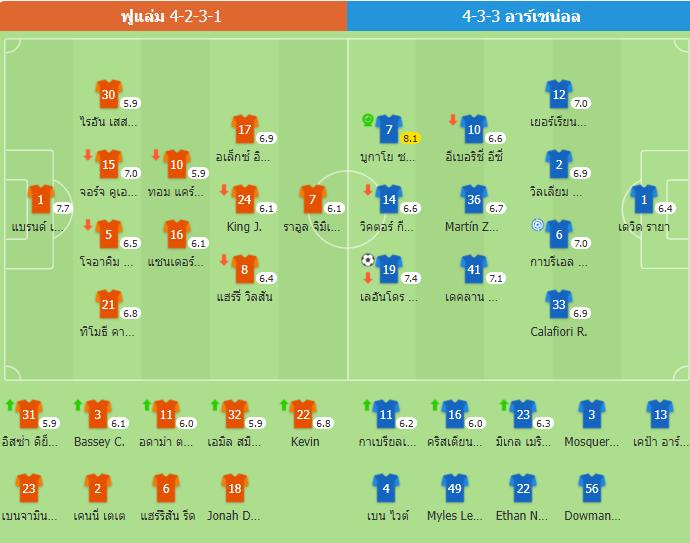Screen dimensions: 690x543
Task: Select the orange number 31 substitute jersey
Action: click(x=29, y=414)
